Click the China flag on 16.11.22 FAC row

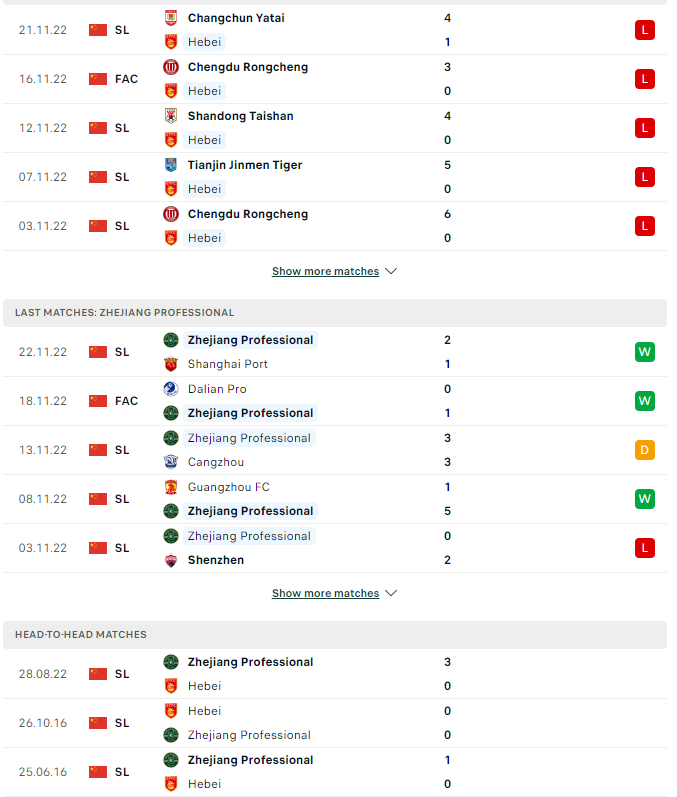98,79
